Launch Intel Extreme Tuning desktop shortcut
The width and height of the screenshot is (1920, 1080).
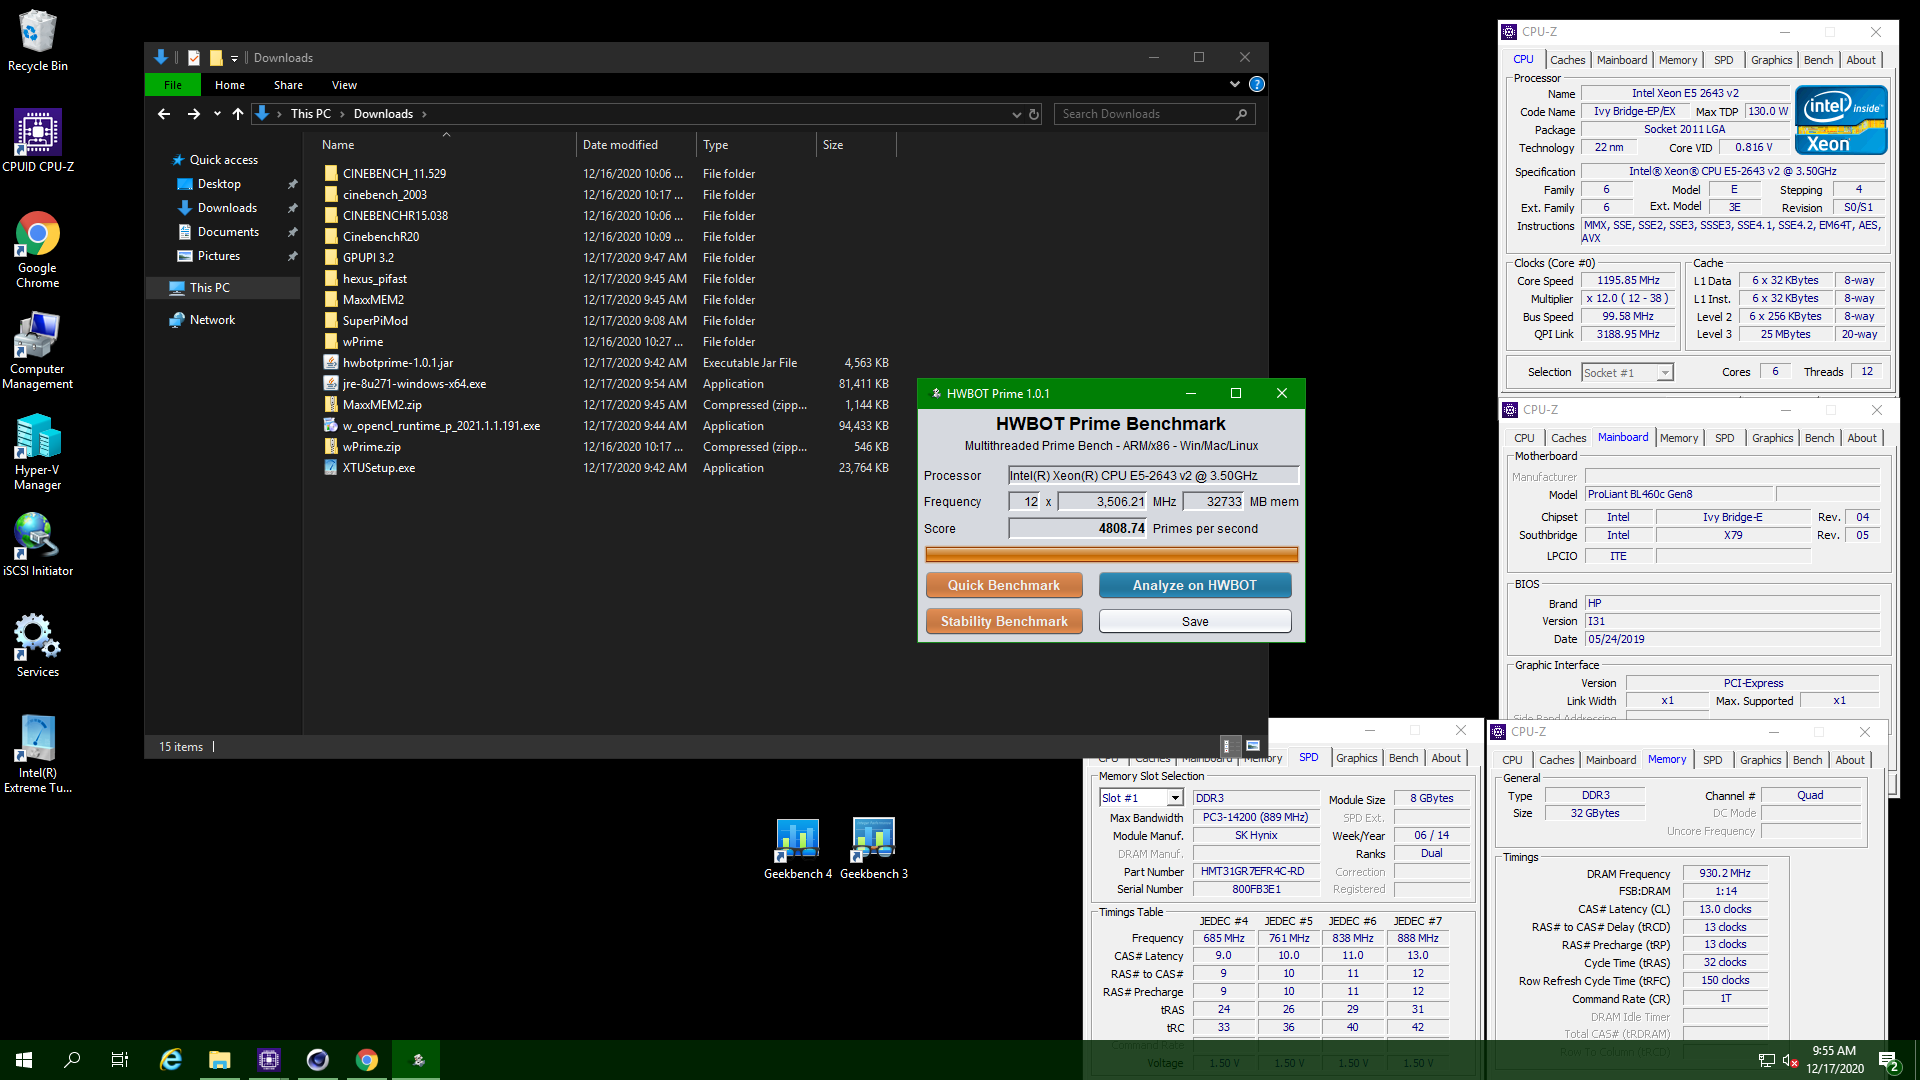(x=37, y=754)
